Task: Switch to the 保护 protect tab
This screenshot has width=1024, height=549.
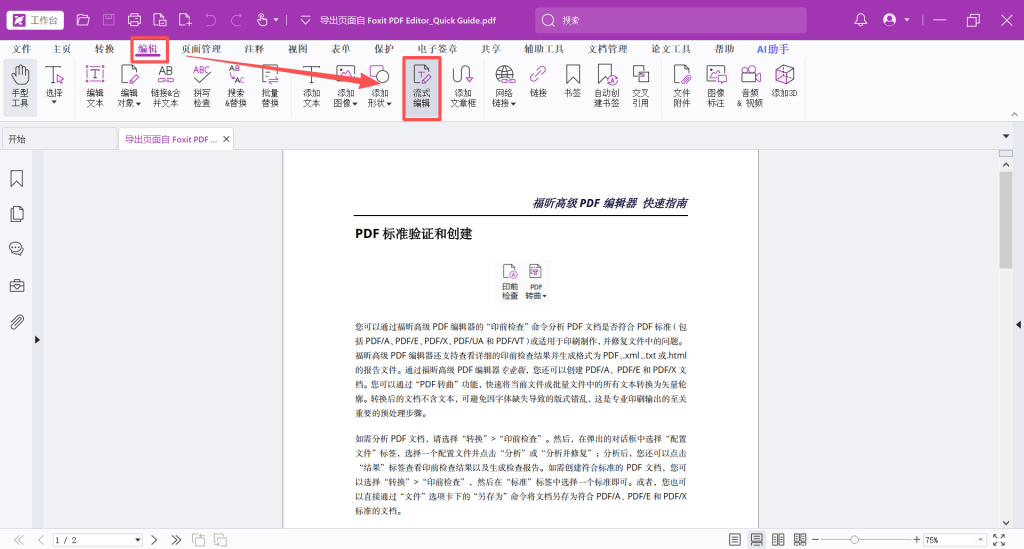Action: tap(384, 49)
